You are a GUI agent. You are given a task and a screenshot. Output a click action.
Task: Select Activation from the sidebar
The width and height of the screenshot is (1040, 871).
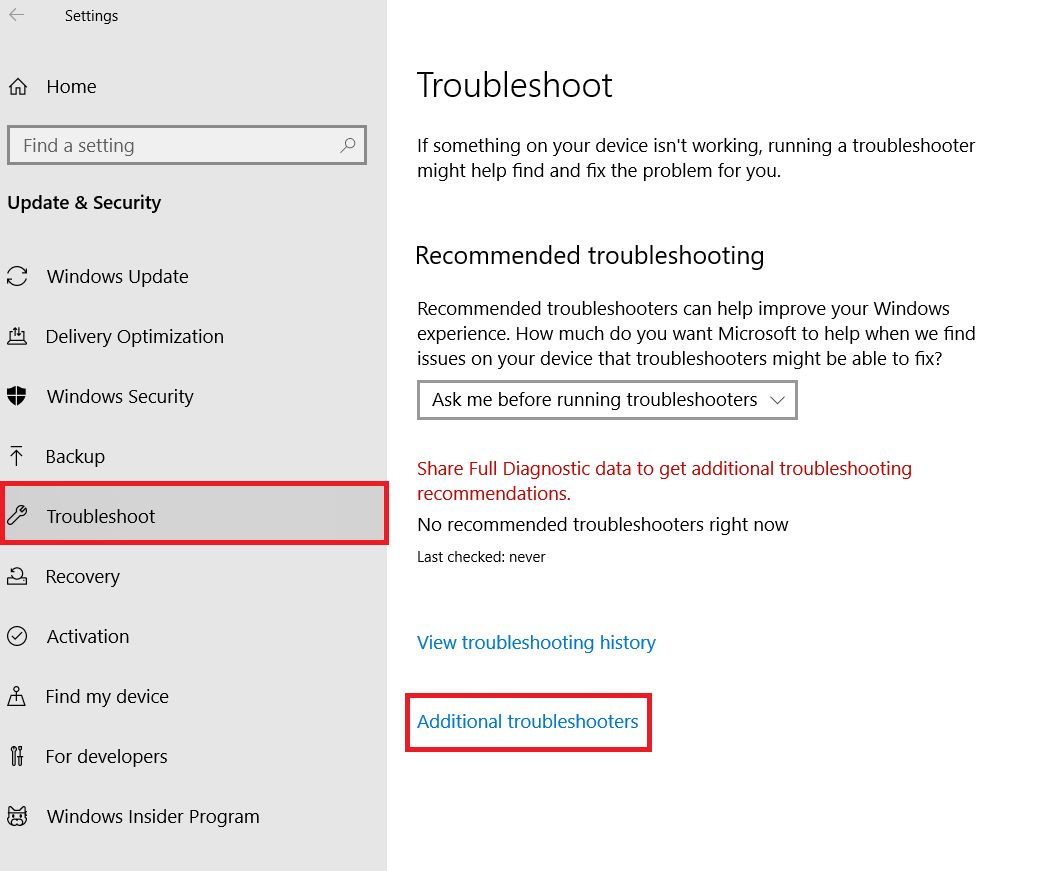pos(88,636)
